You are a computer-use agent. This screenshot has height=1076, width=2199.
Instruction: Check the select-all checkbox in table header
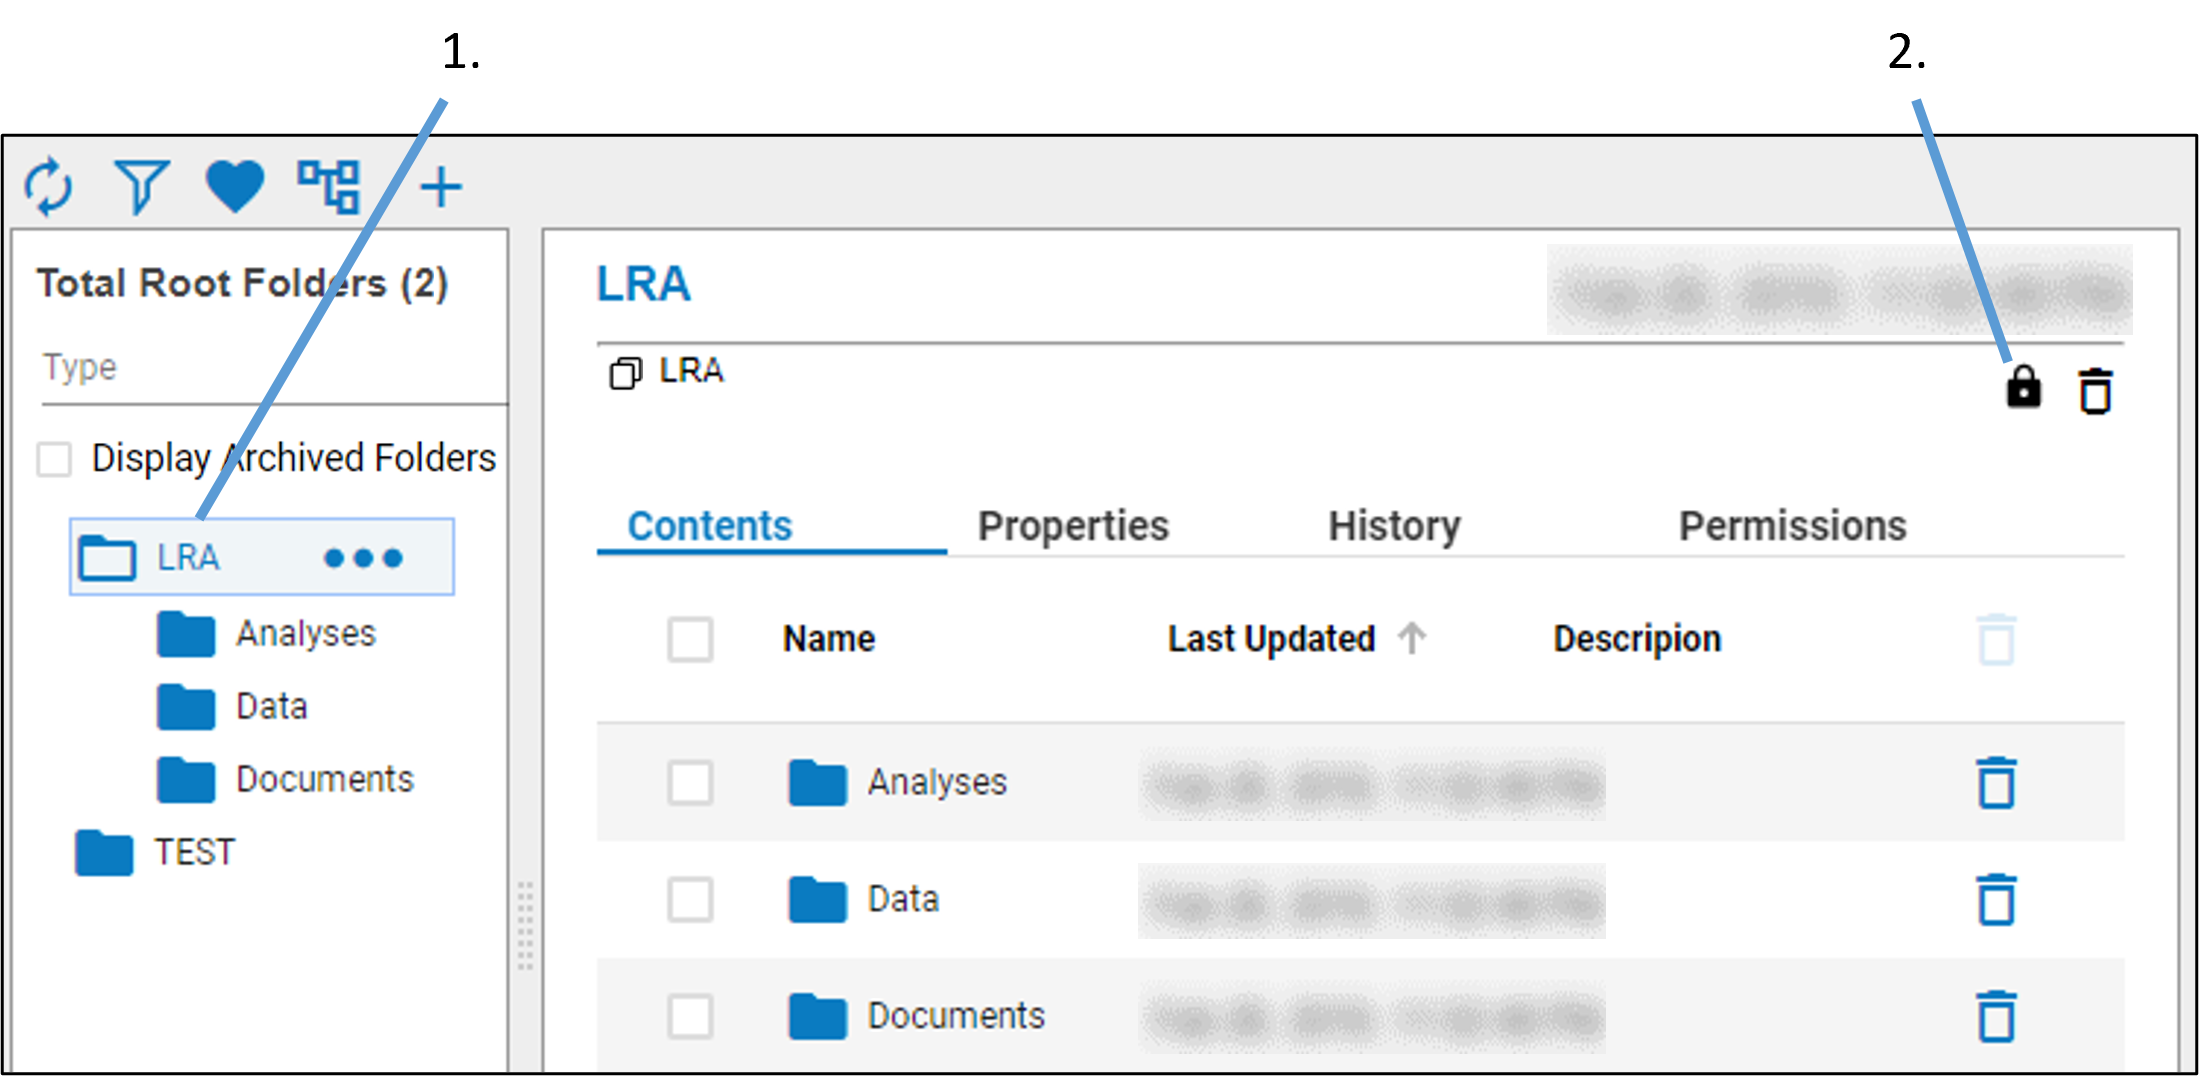point(690,639)
